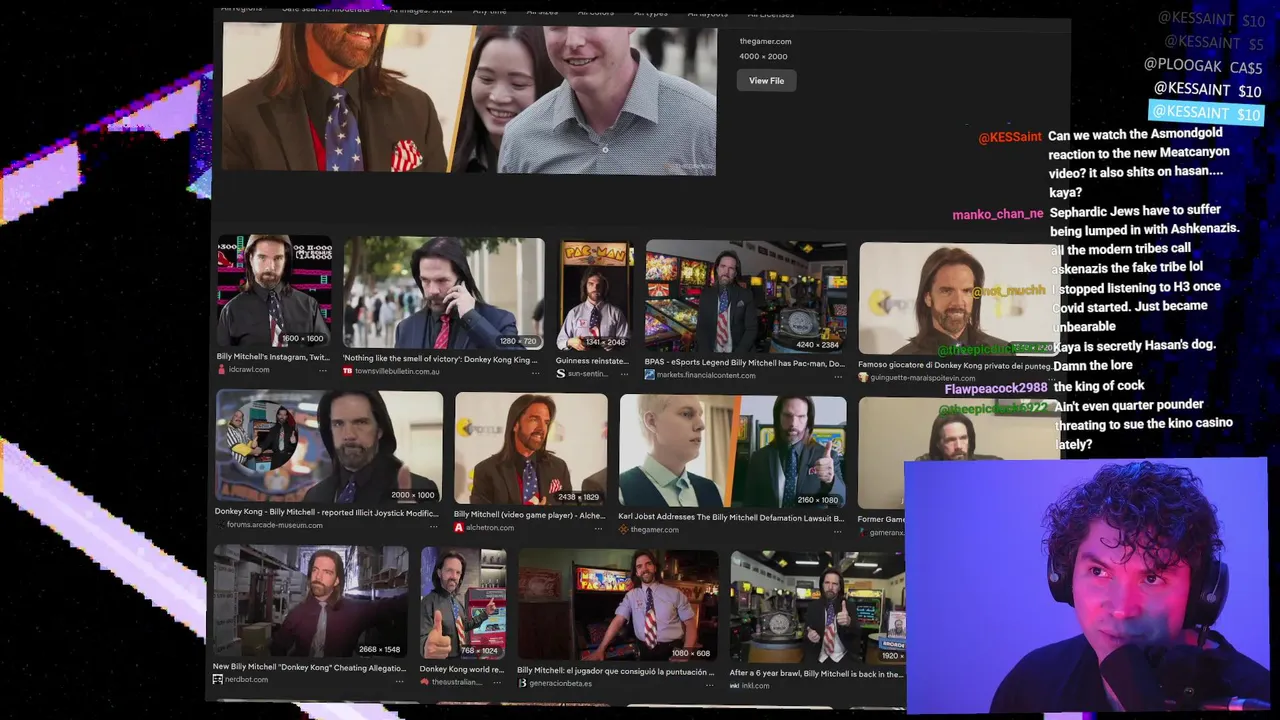Viewport: 1280px width, 720px height.
Task: Open 'reported Illicit Joystick Modific...' title link
Action: (327, 512)
